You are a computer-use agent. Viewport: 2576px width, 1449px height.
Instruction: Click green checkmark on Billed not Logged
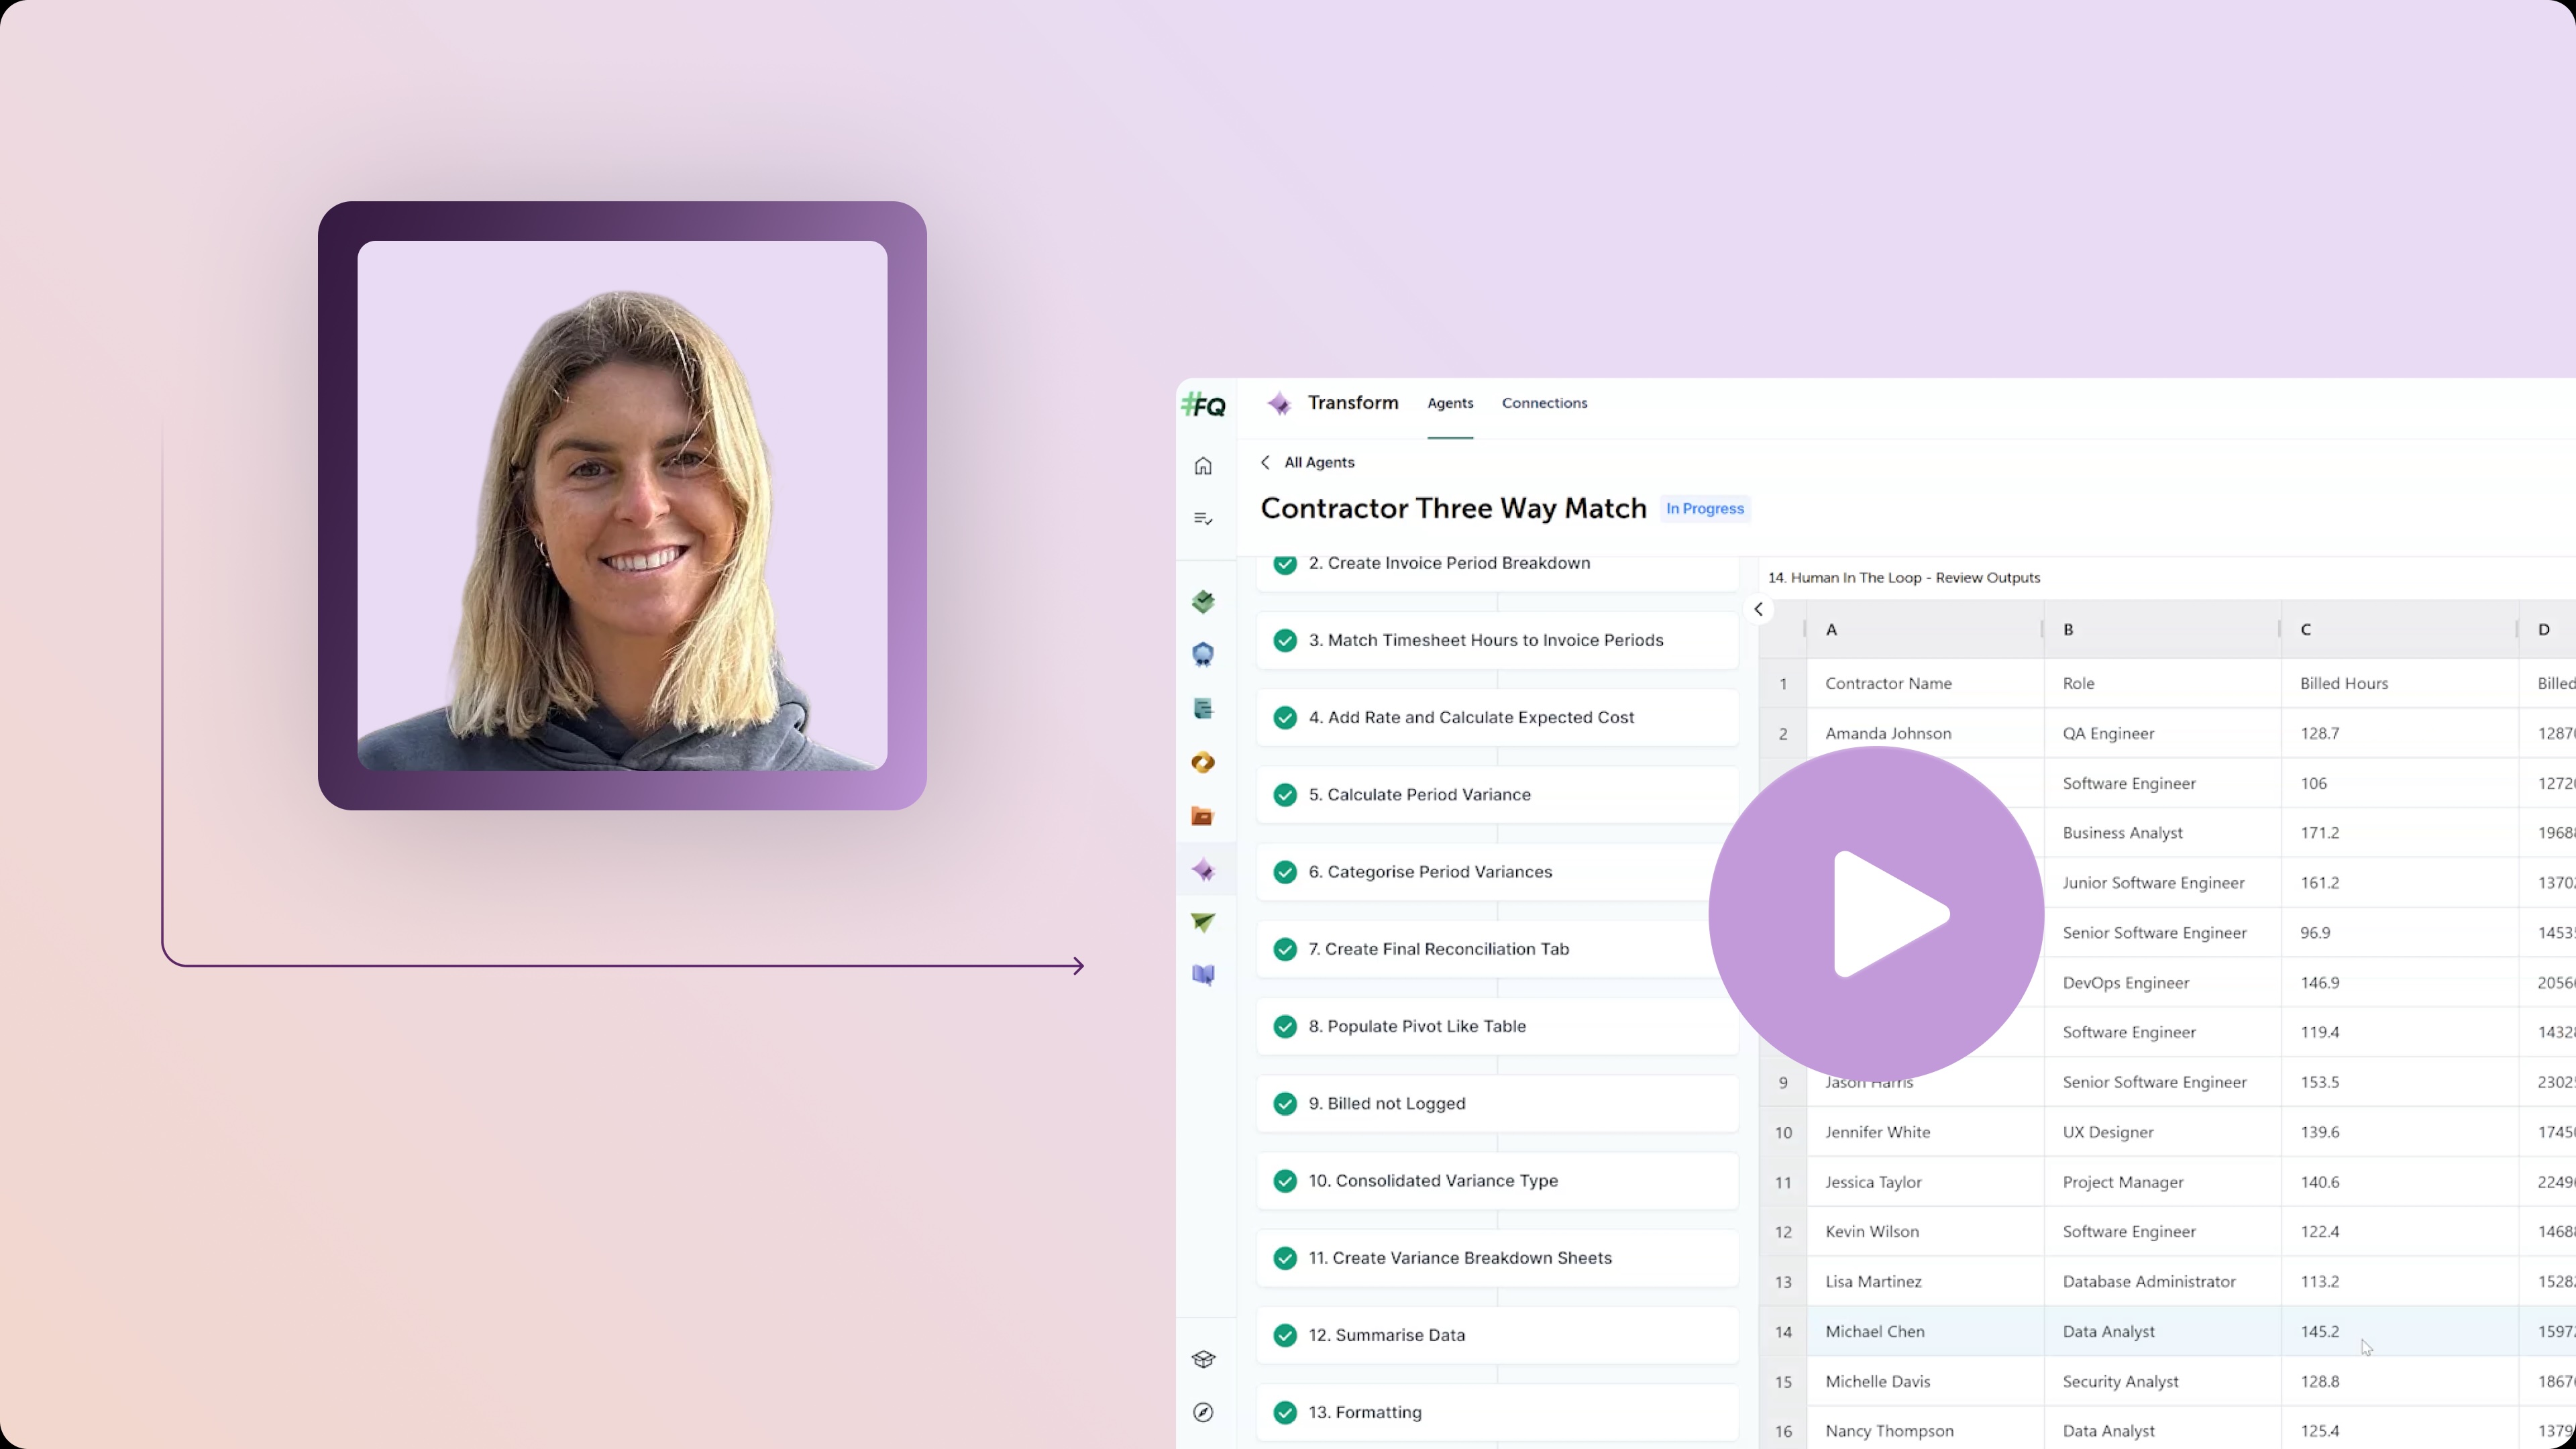tap(1285, 1104)
